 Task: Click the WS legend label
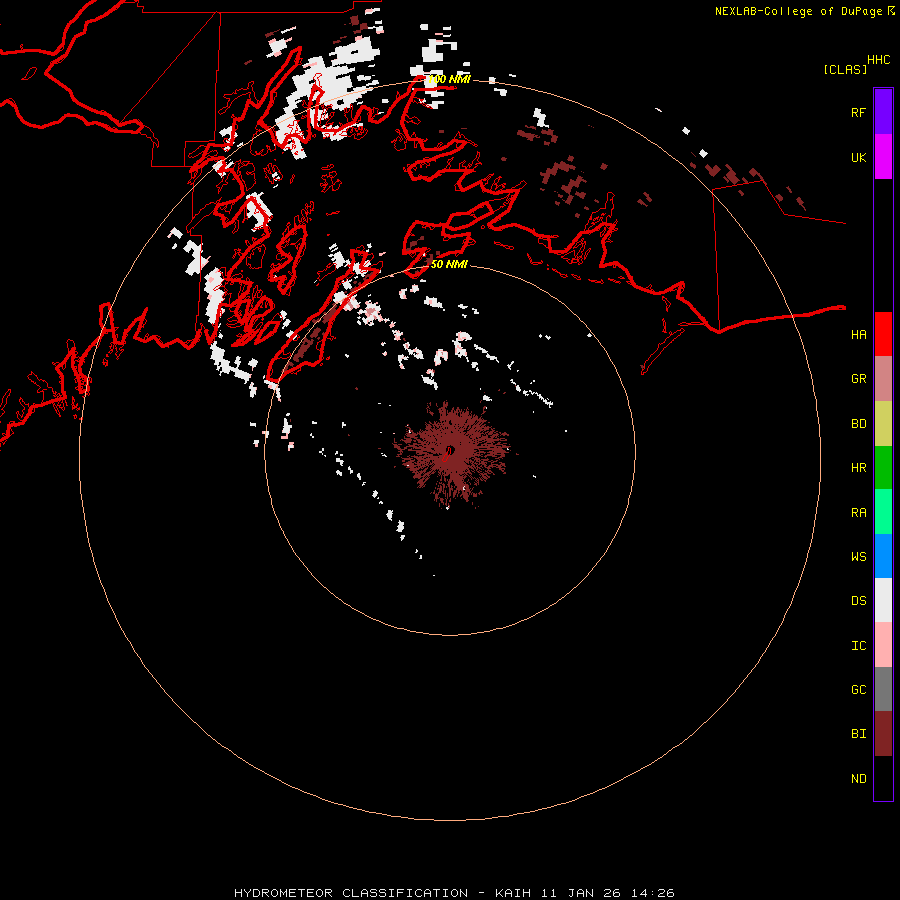tap(858, 556)
